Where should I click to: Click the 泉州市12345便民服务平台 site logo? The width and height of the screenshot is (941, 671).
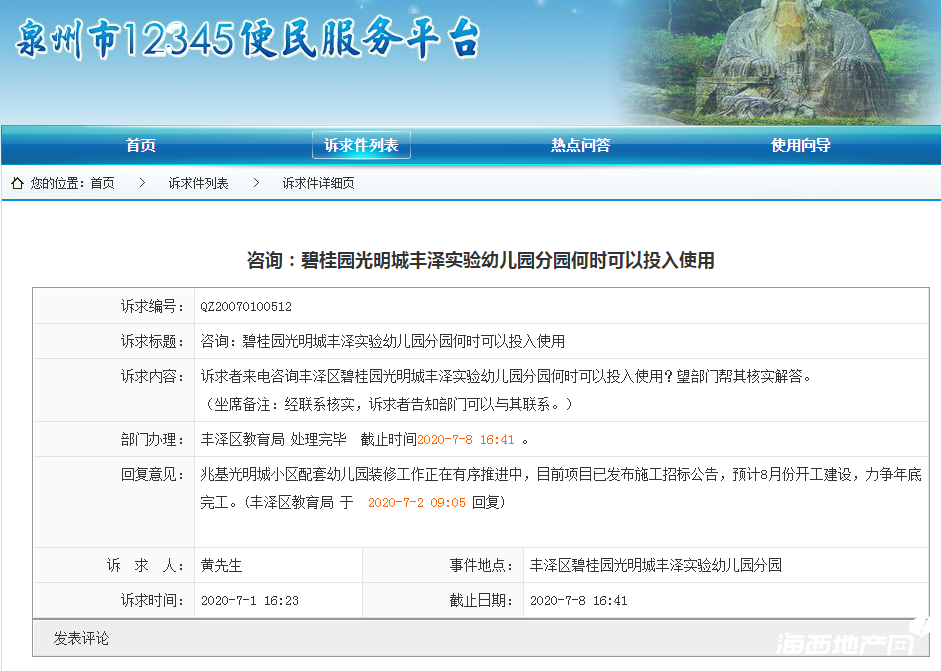[x=247, y=39]
